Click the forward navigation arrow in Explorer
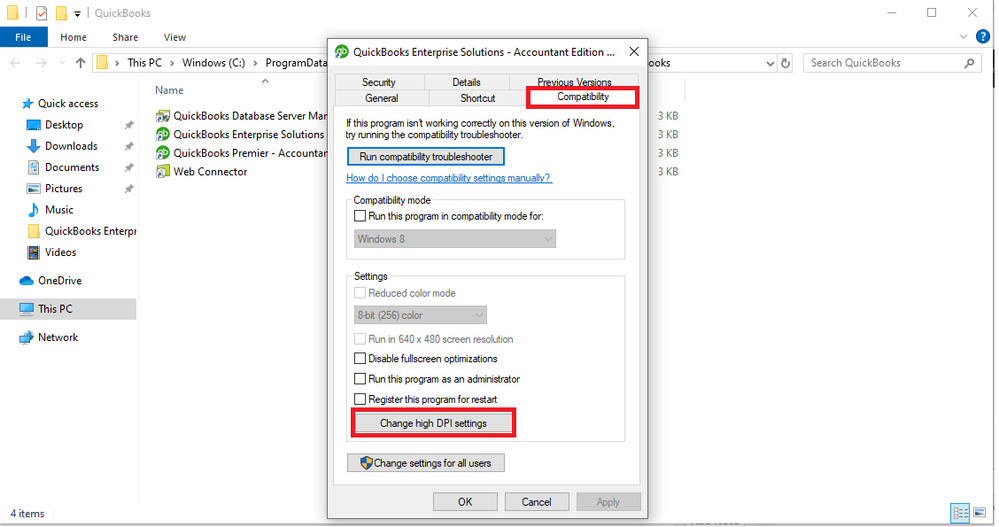This screenshot has width=999, height=527. coord(41,62)
